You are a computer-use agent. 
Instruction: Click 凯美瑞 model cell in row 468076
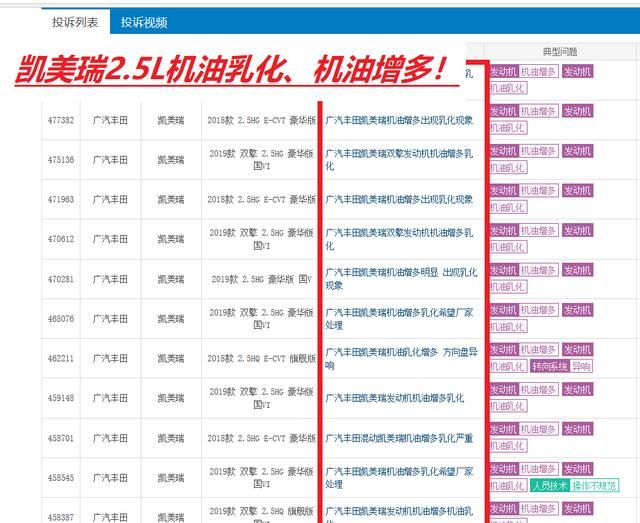171,319
